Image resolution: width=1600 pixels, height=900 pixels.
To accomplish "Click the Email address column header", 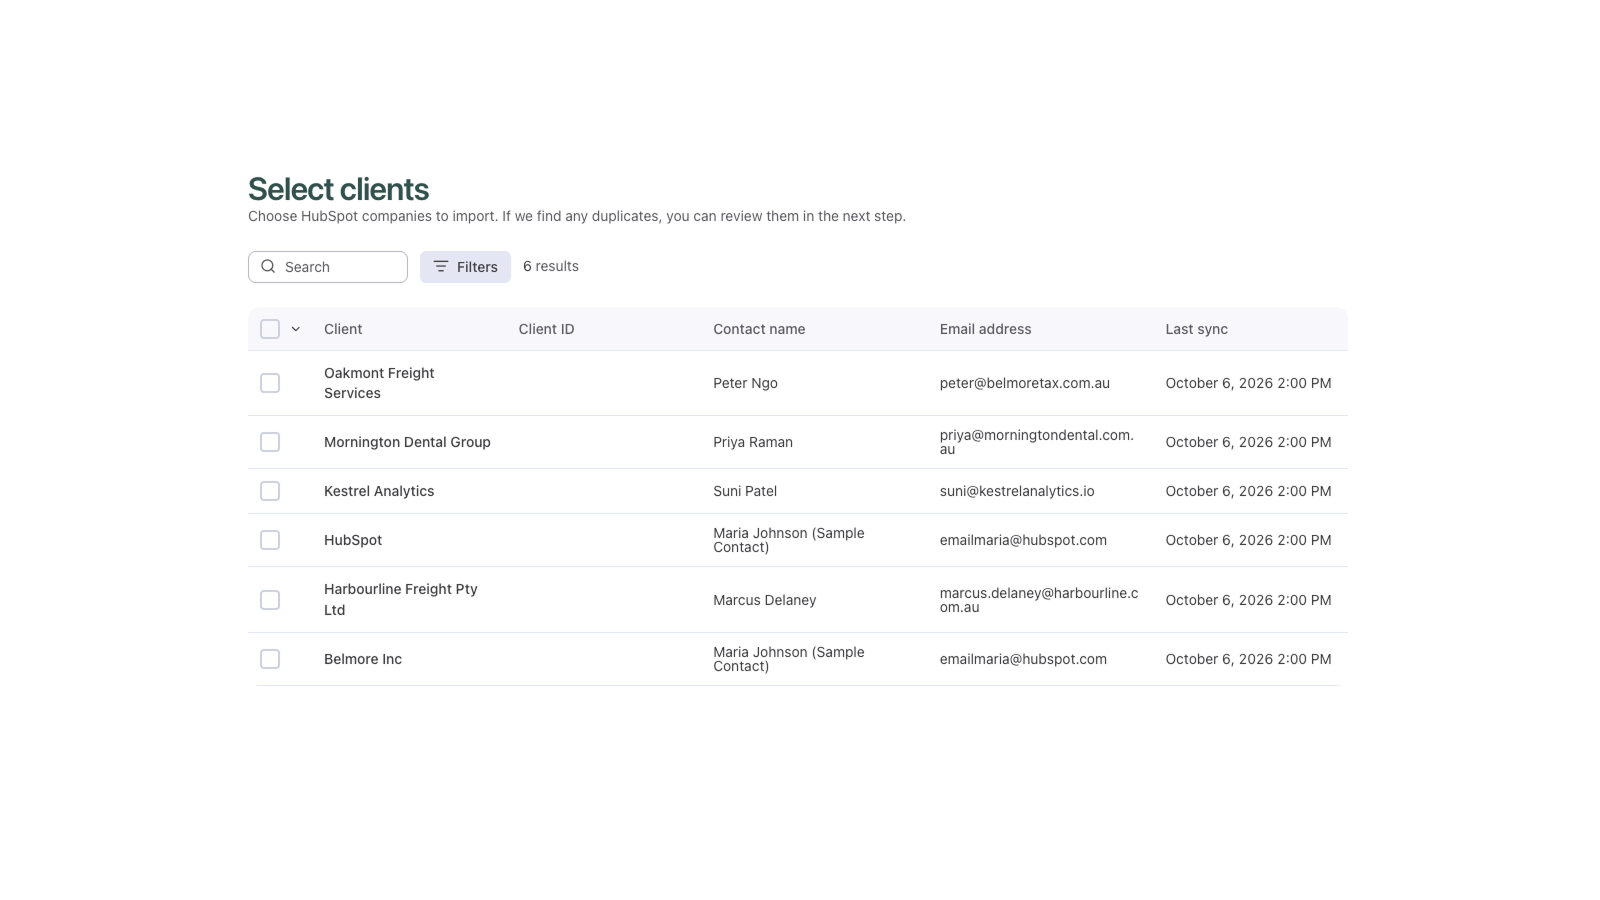I will 985,329.
